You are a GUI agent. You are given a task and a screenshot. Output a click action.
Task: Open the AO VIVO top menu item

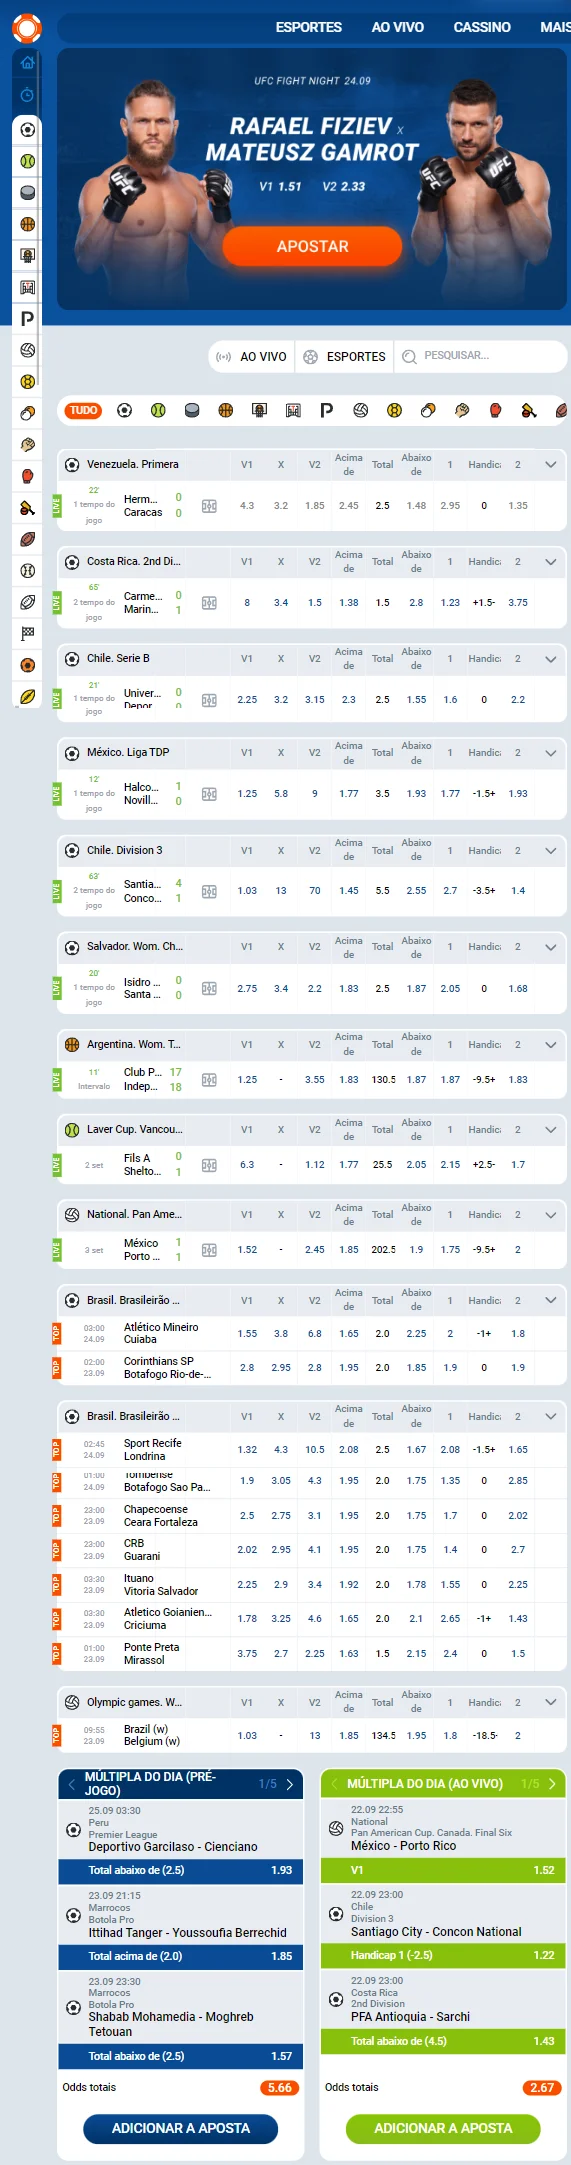[398, 27]
